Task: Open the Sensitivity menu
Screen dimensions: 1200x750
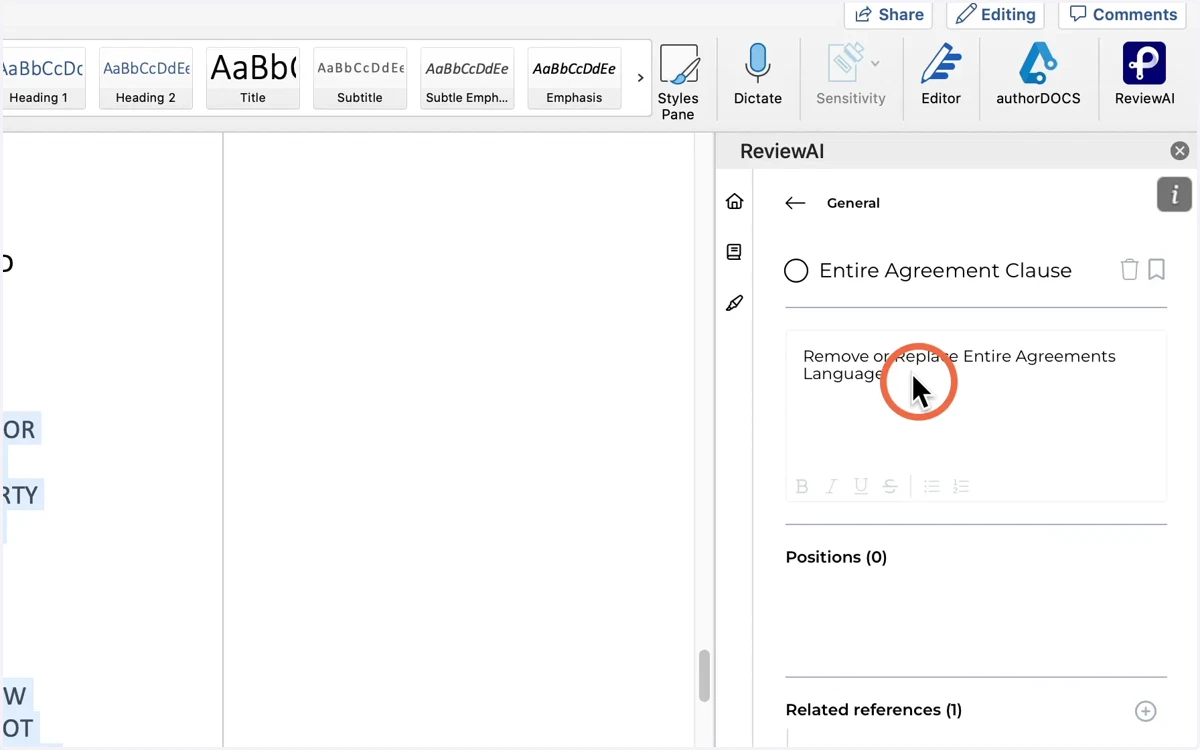Action: 851,75
